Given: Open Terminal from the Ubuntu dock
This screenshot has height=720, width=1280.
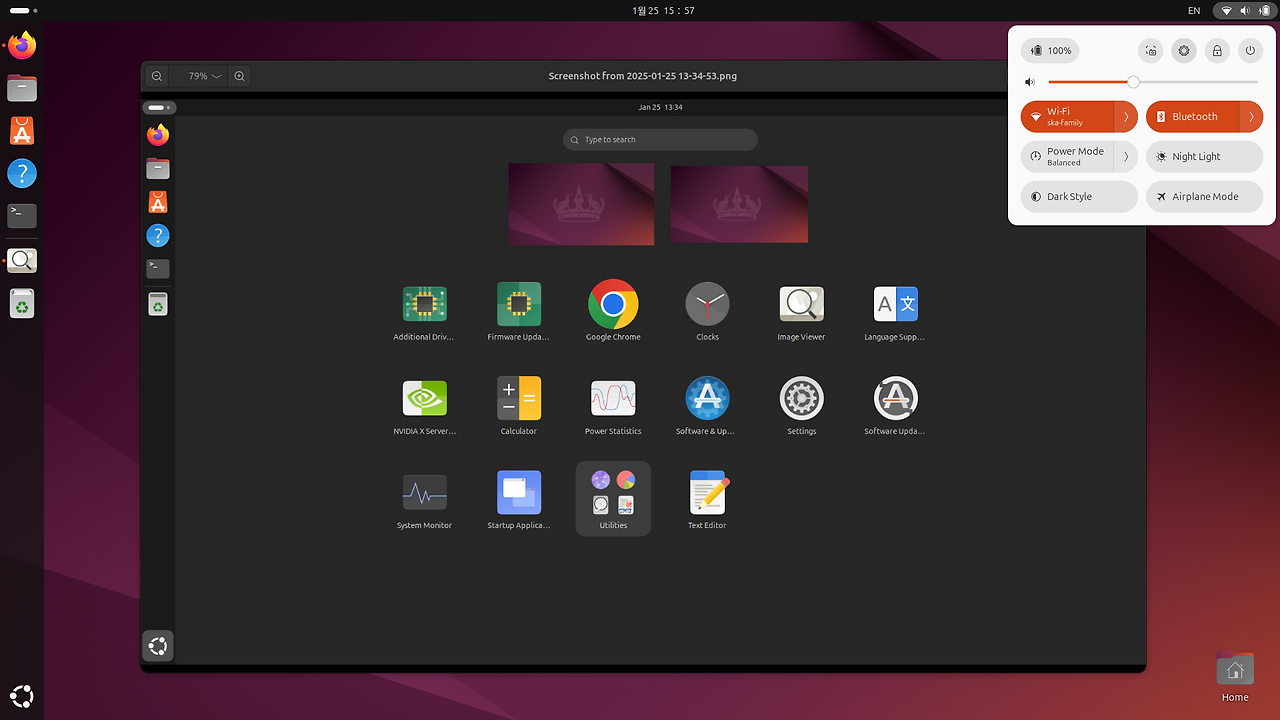Looking at the screenshot, I should [22, 215].
